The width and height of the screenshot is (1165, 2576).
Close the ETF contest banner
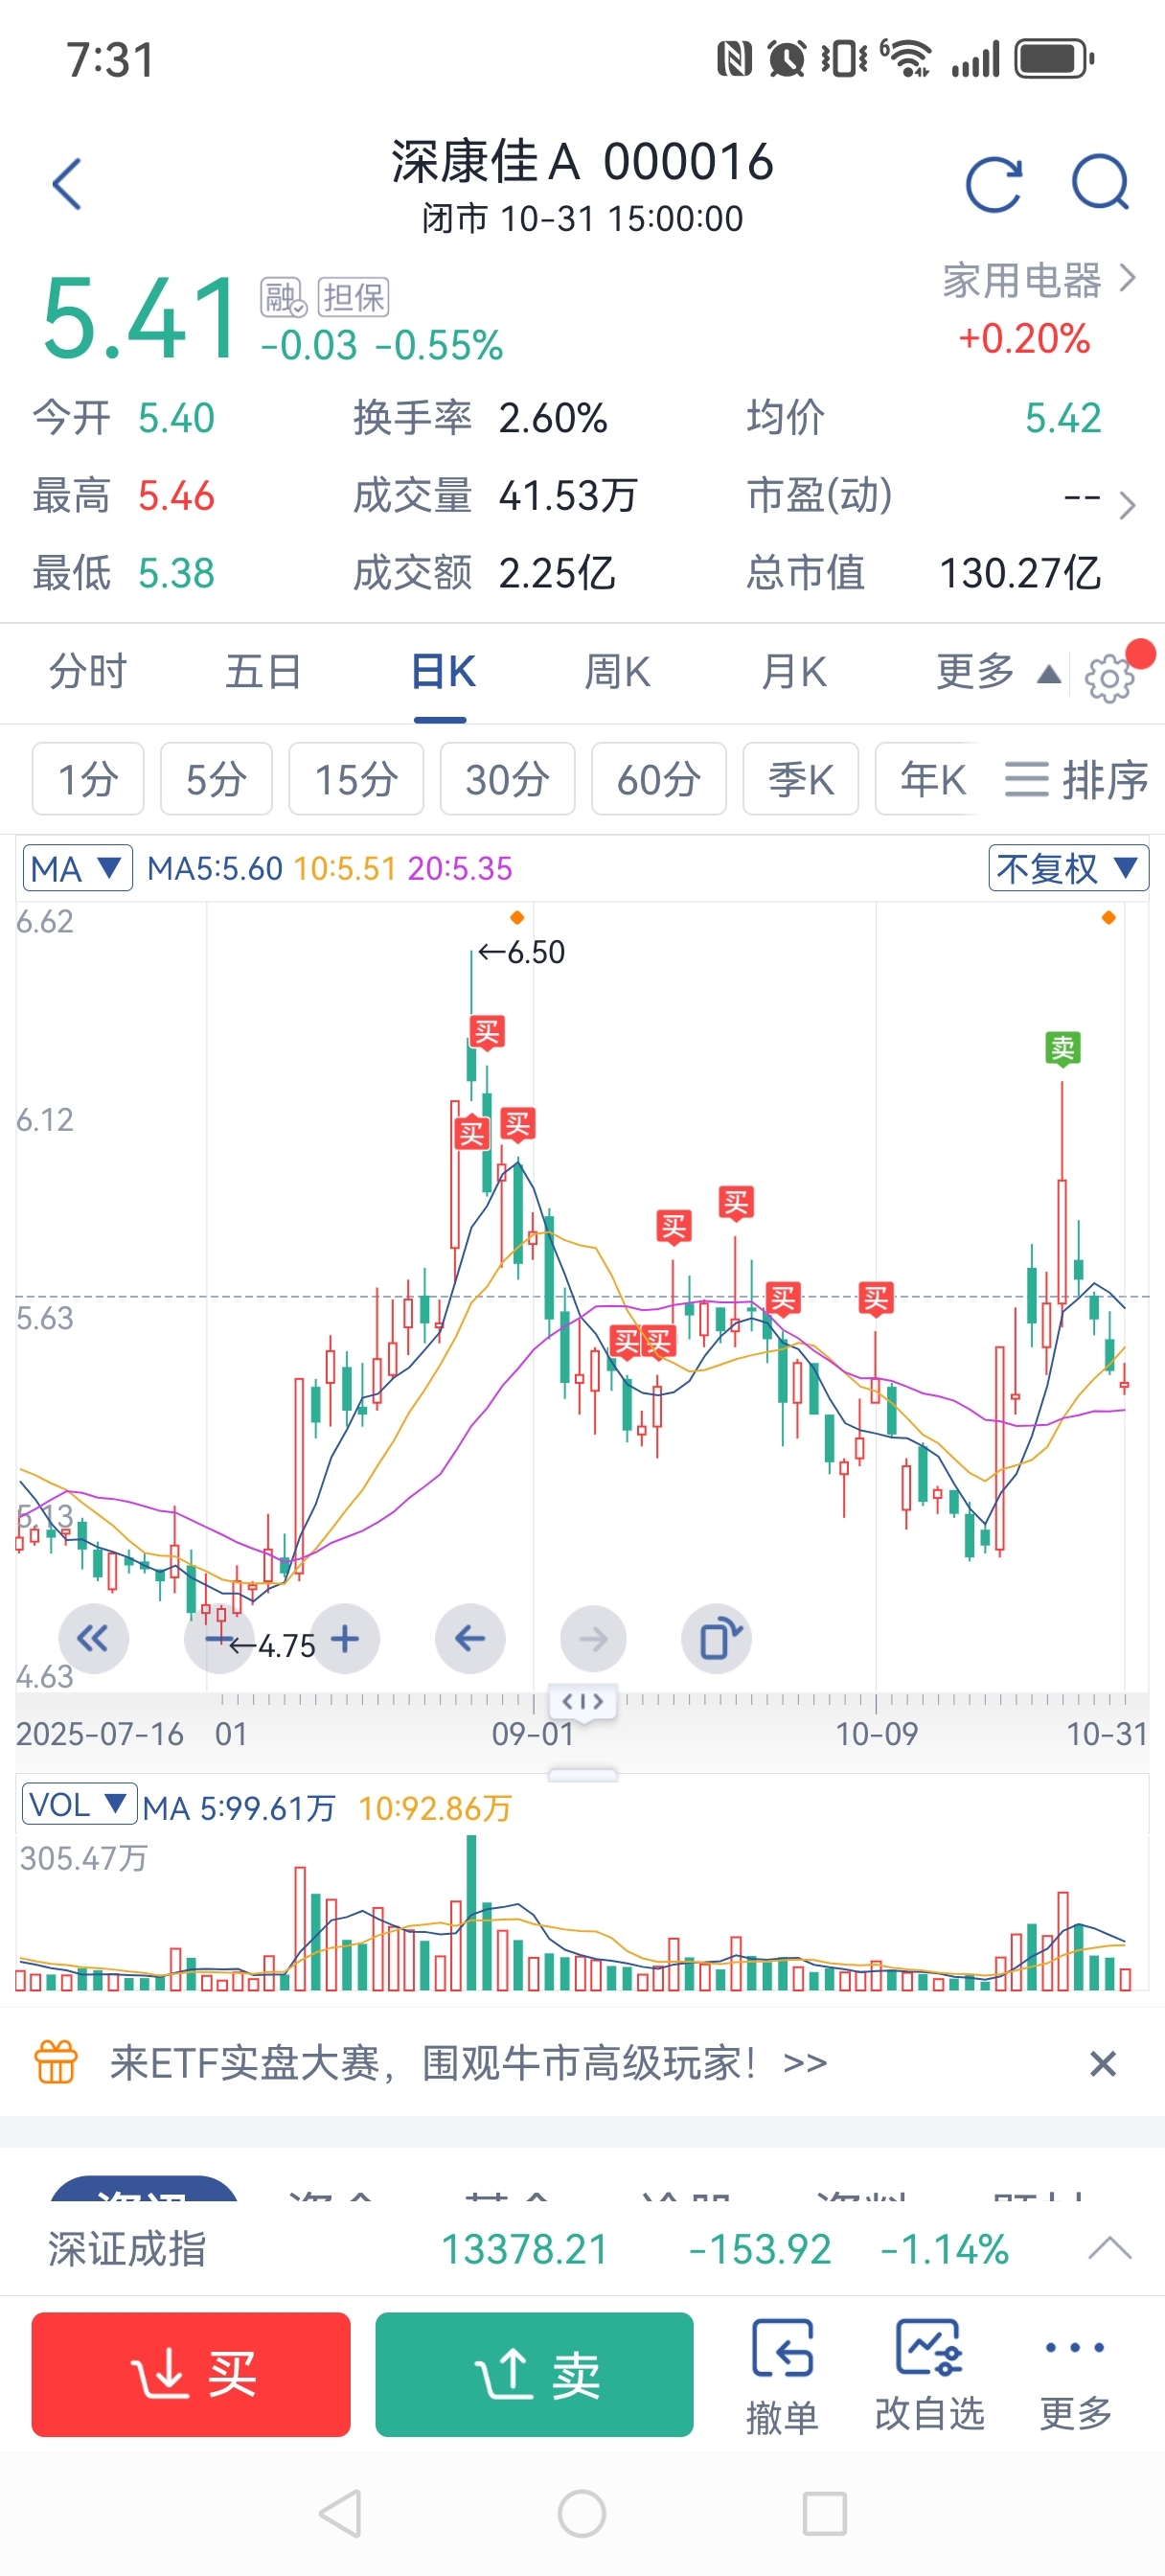(x=1102, y=2063)
